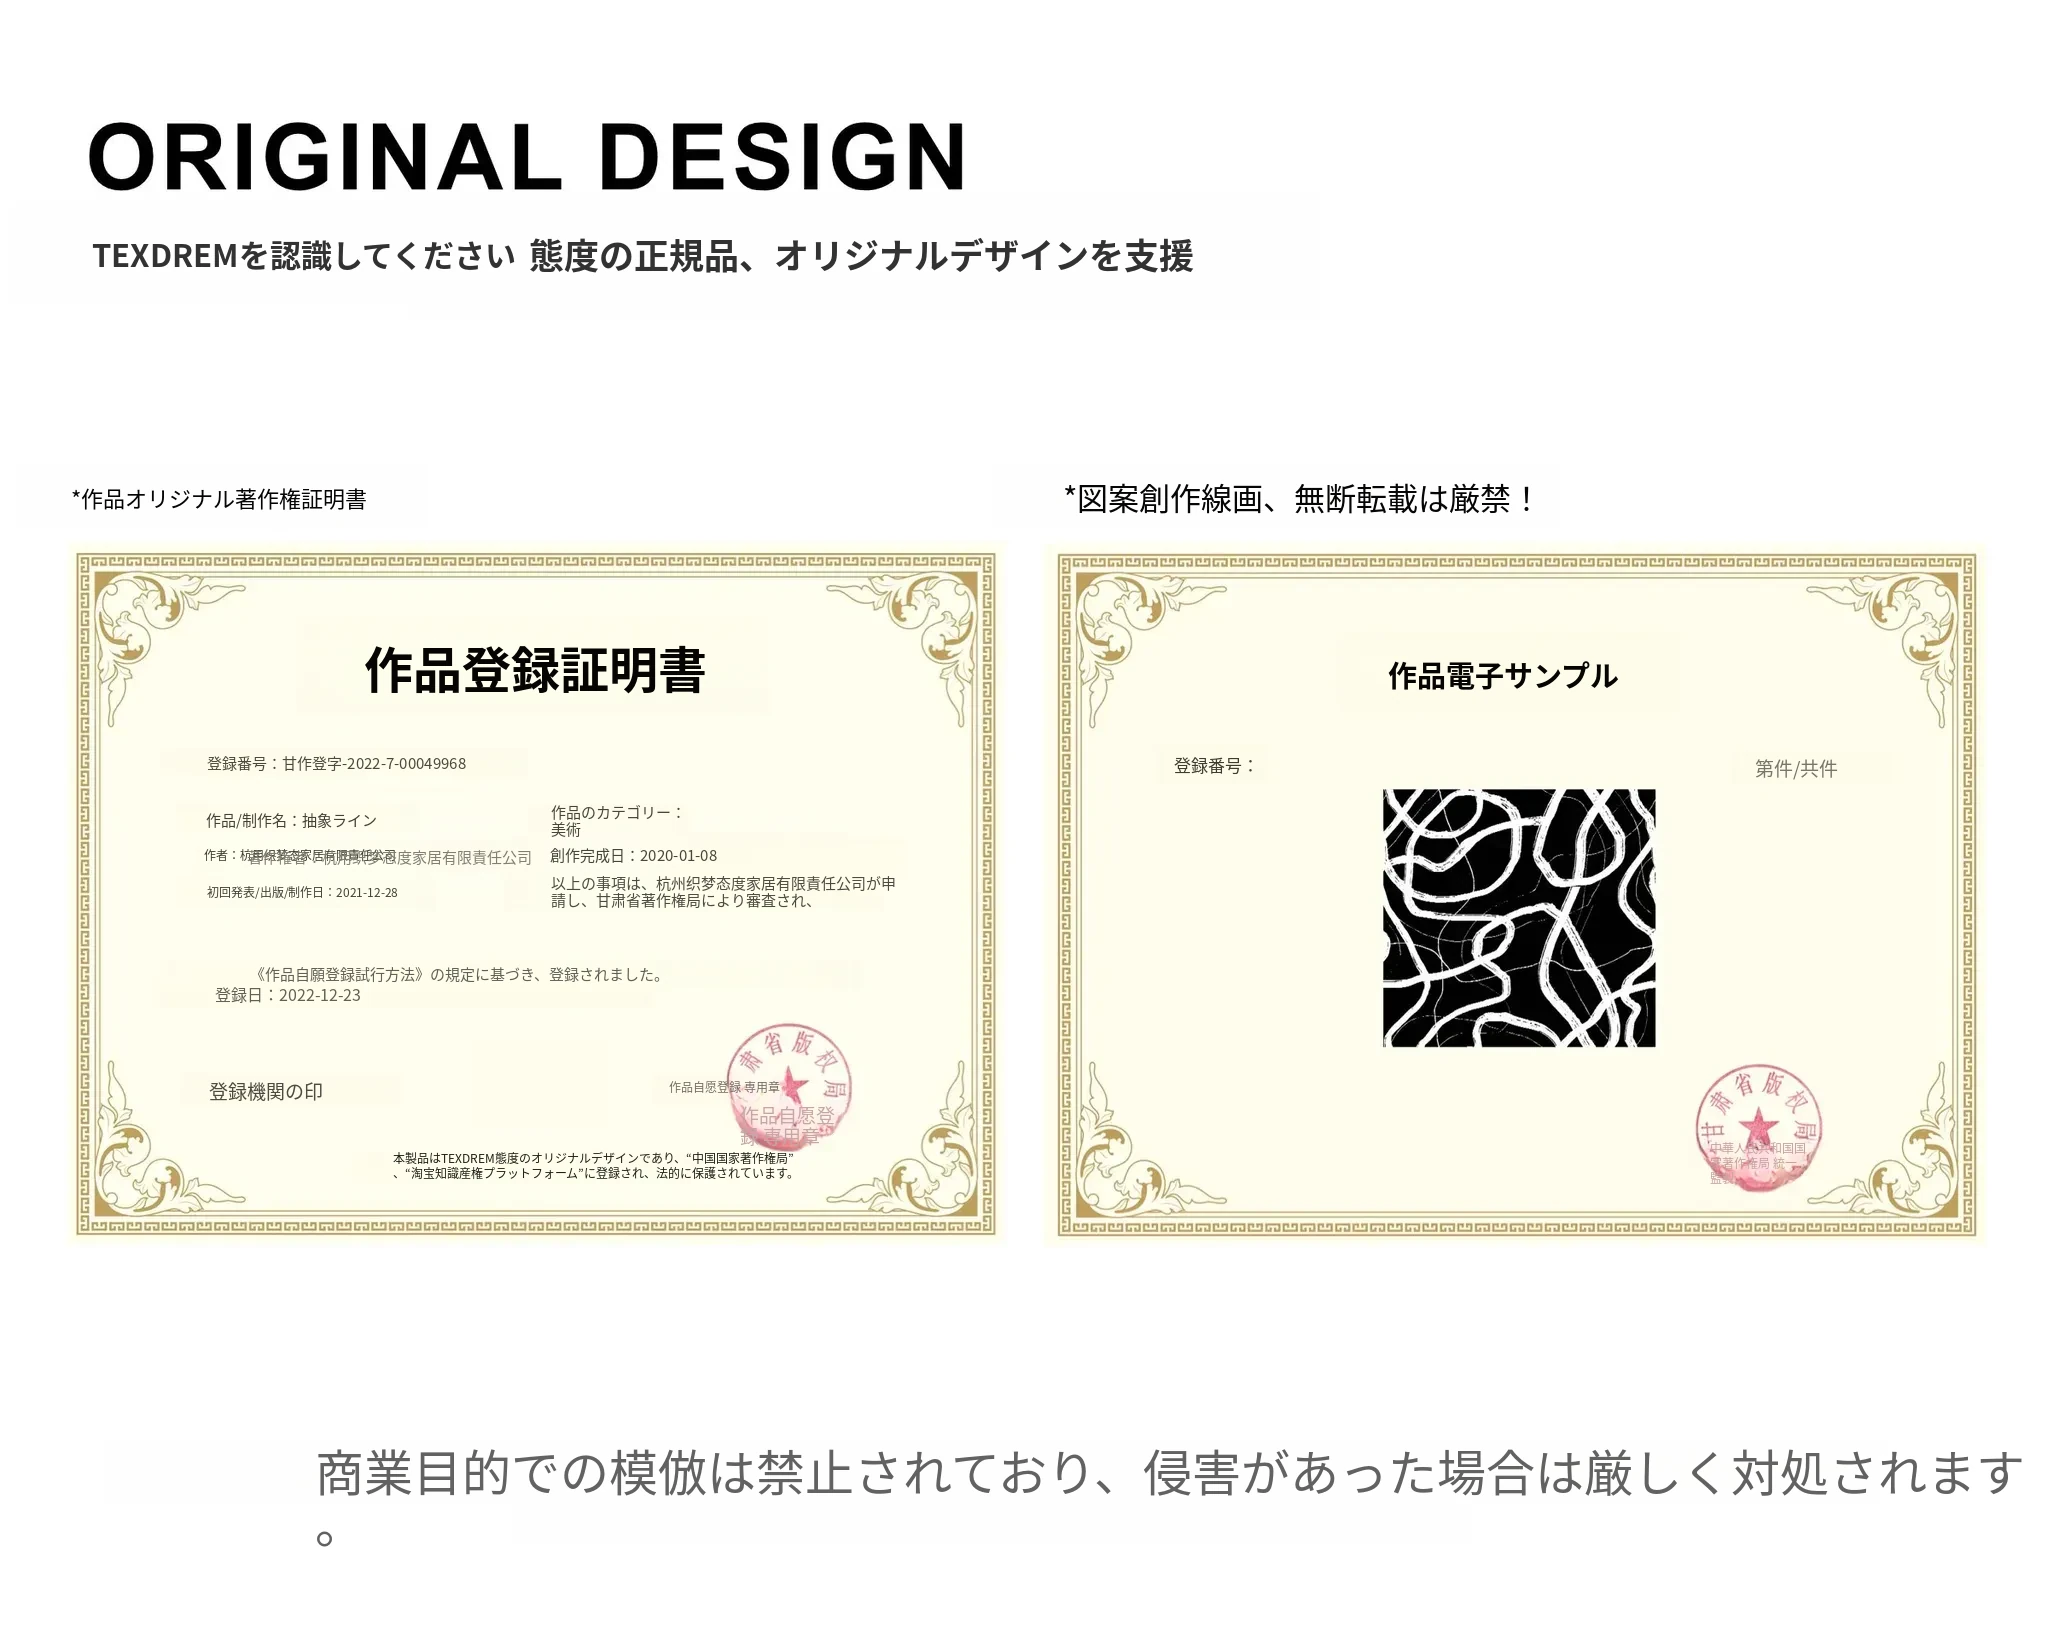
Task: Click the top-left ornament on left certificate
Action: [140, 622]
